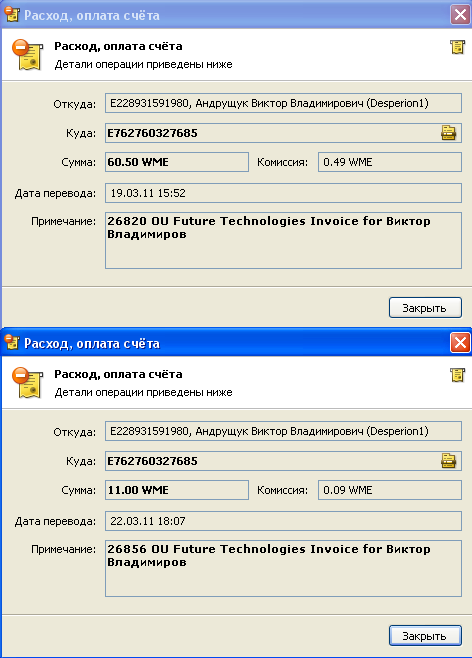Click the large expense invoice icon in lower dialog
This screenshot has height=658, width=472.
tap(27, 382)
